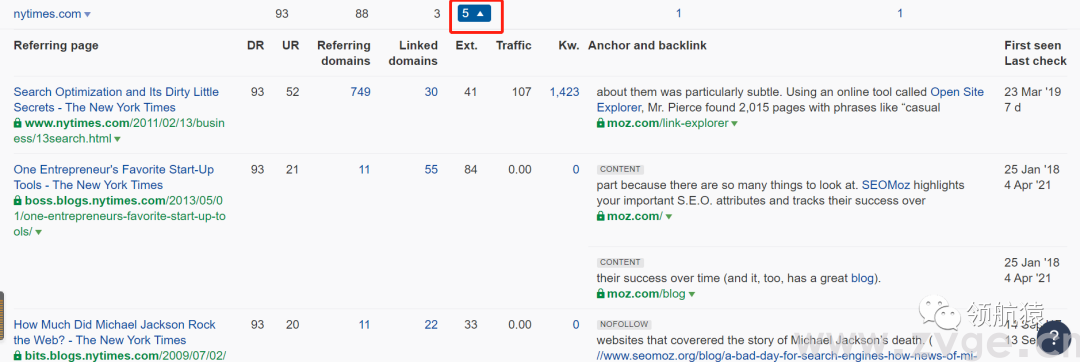
Task: Open 'How Much Did Michael Jackson Rock the Web' link
Action: click(x=114, y=332)
